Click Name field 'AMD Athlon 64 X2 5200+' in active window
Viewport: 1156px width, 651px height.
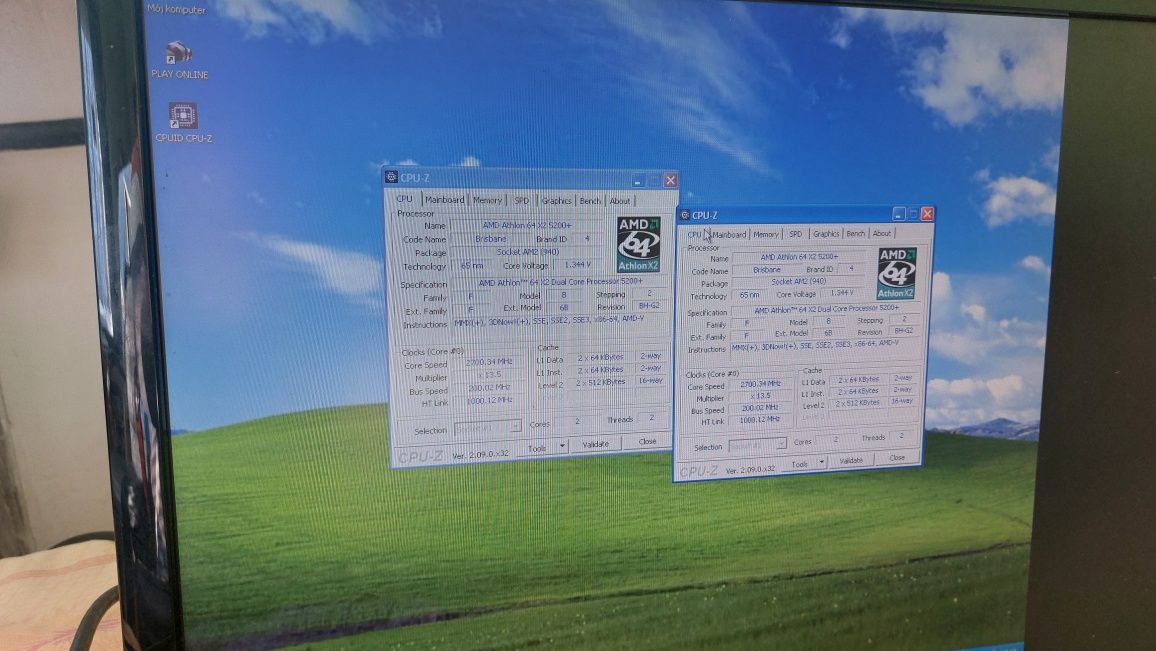(x=799, y=257)
